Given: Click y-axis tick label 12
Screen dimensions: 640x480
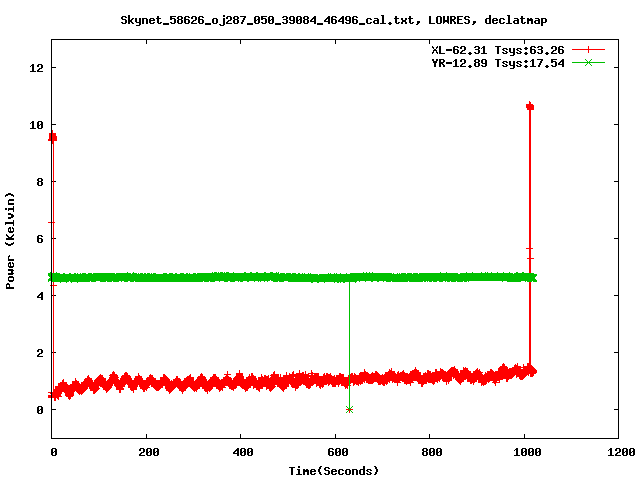Looking at the screenshot, I should coord(37,68).
